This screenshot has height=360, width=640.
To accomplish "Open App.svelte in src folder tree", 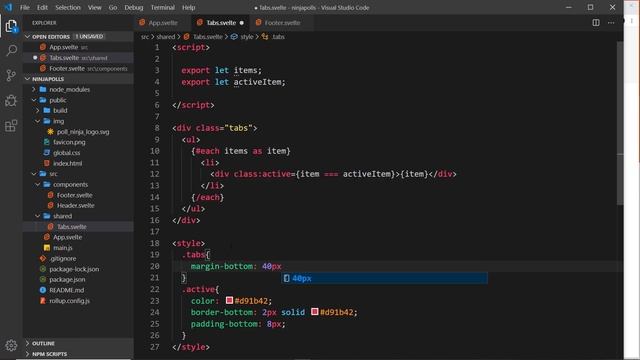I will click(67, 237).
